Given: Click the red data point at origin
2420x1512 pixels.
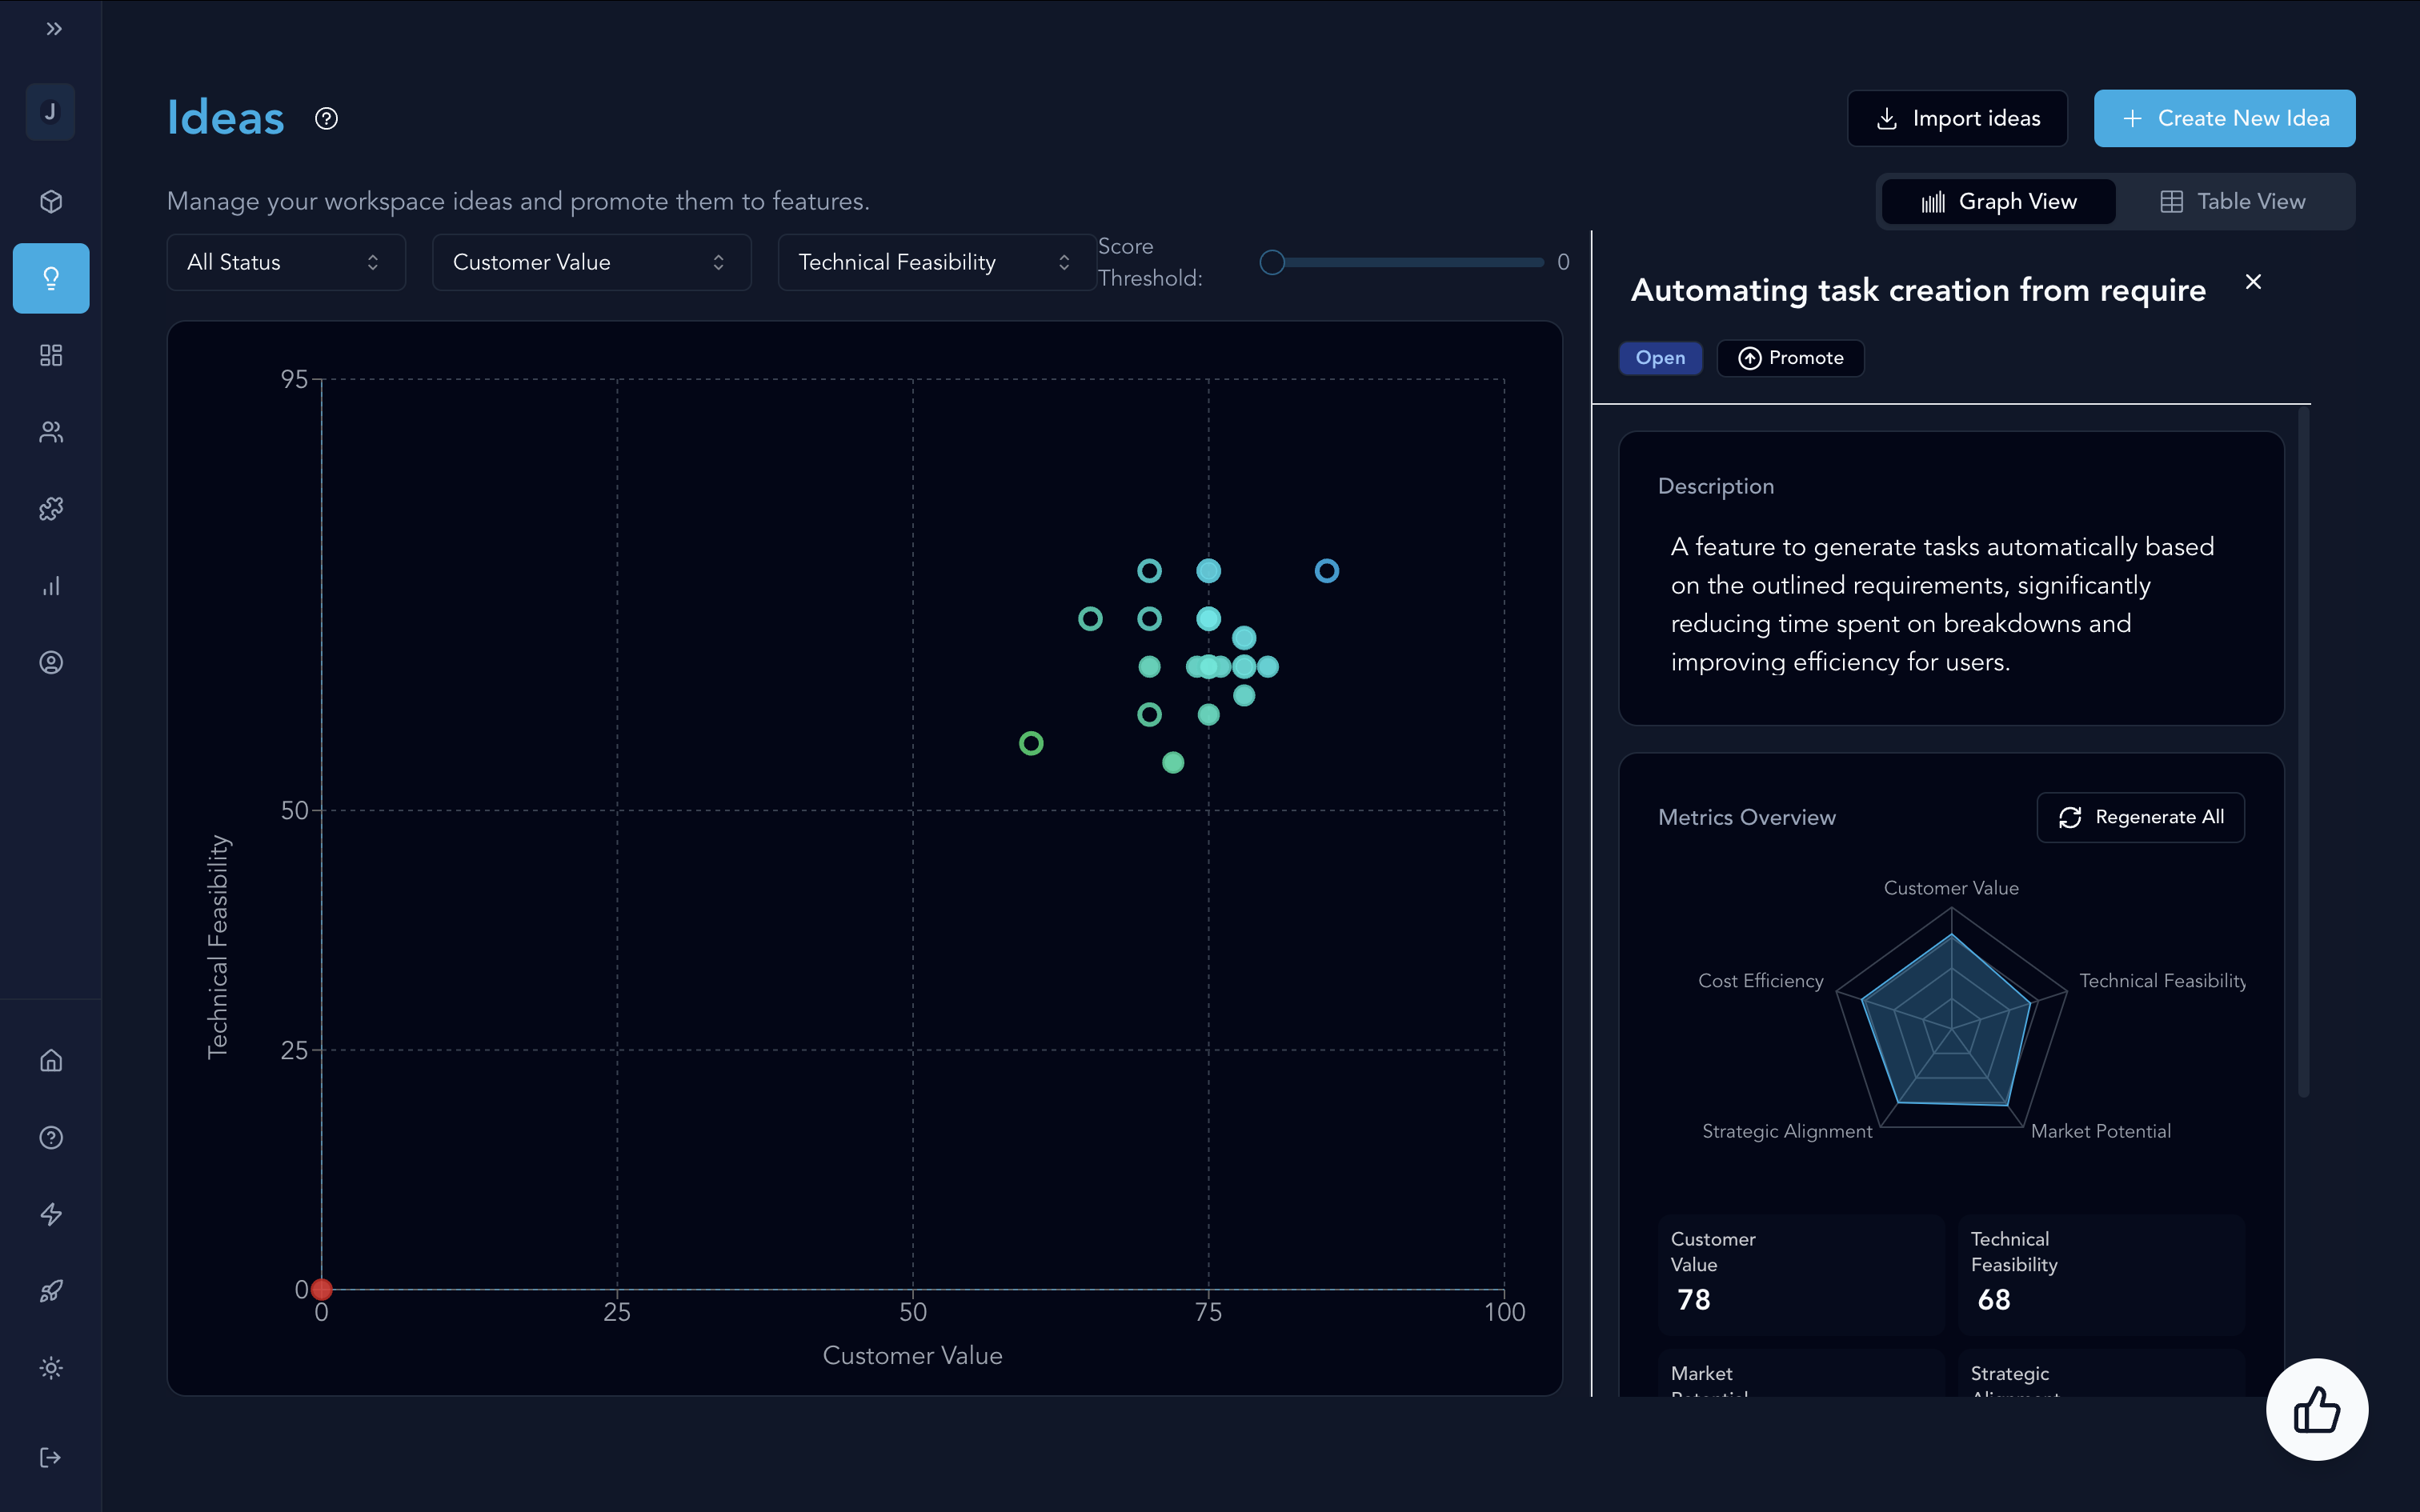Looking at the screenshot, I should pos(321,1289).
